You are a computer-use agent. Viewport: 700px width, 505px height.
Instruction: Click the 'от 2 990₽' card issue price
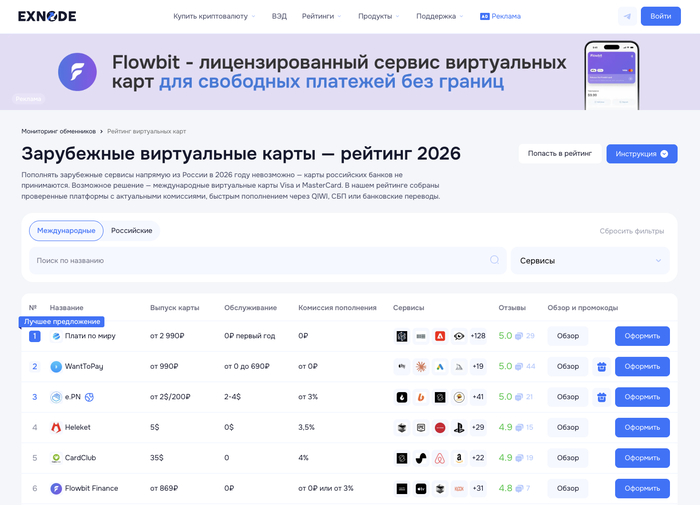click(x=167, y=336)
